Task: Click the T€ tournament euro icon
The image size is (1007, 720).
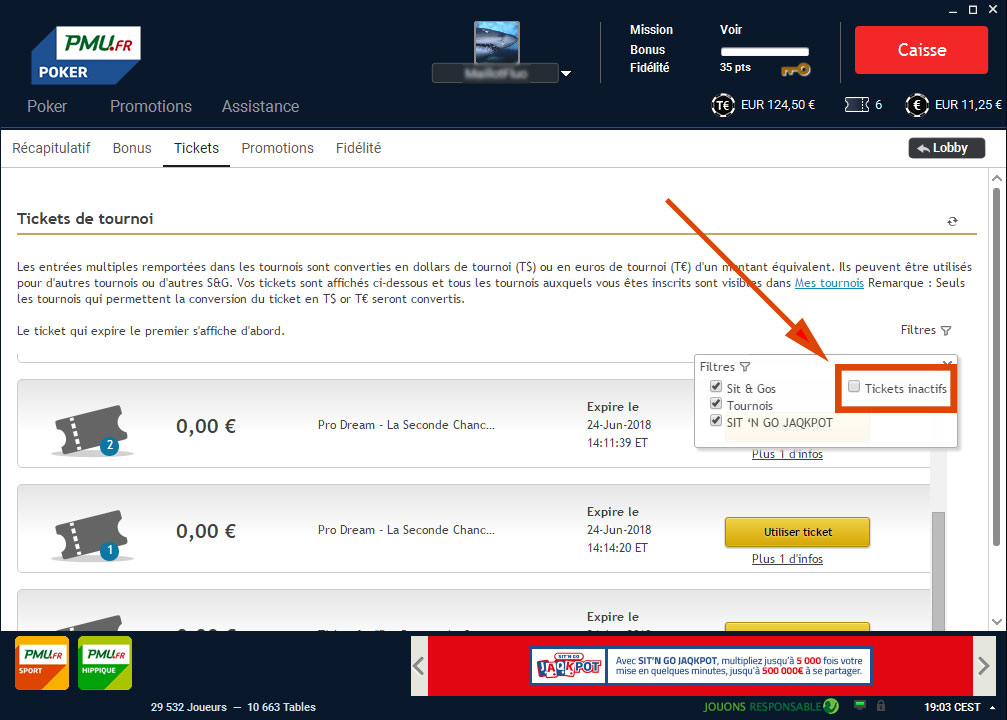Action: (723, 105)
